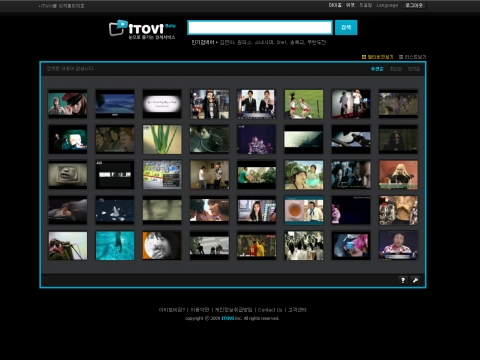The height and width of the screenshot is (360, 480).
Task: Open the cheerleaders on green field thumbnail
Action: 304,104
